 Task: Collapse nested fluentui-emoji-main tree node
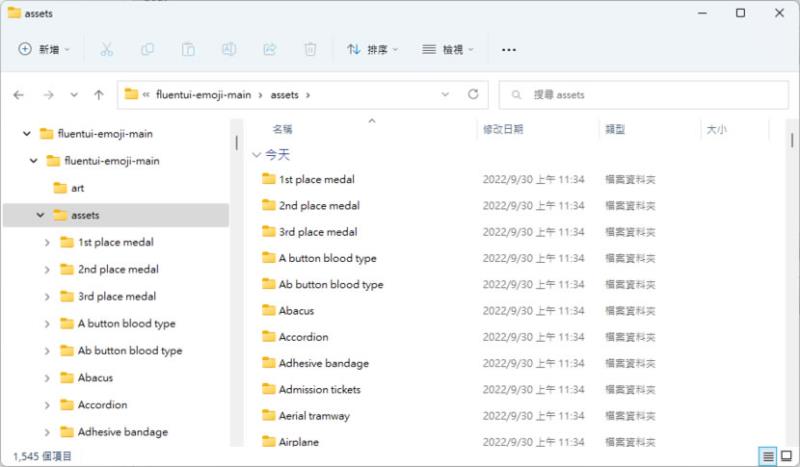coord(34,161)
